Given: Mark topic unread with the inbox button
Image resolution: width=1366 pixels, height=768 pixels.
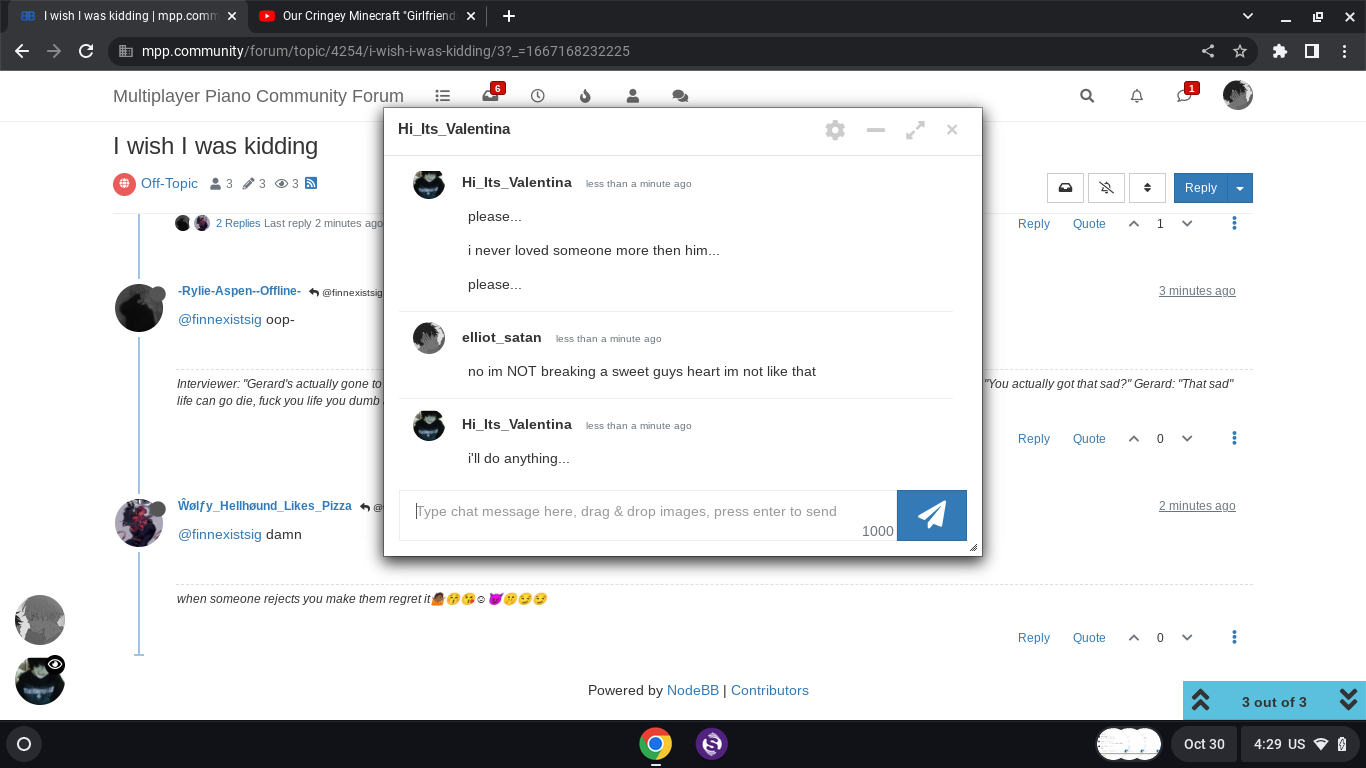Looking at the screenshot, I should pyautogui.click(x=1066, y=188).
